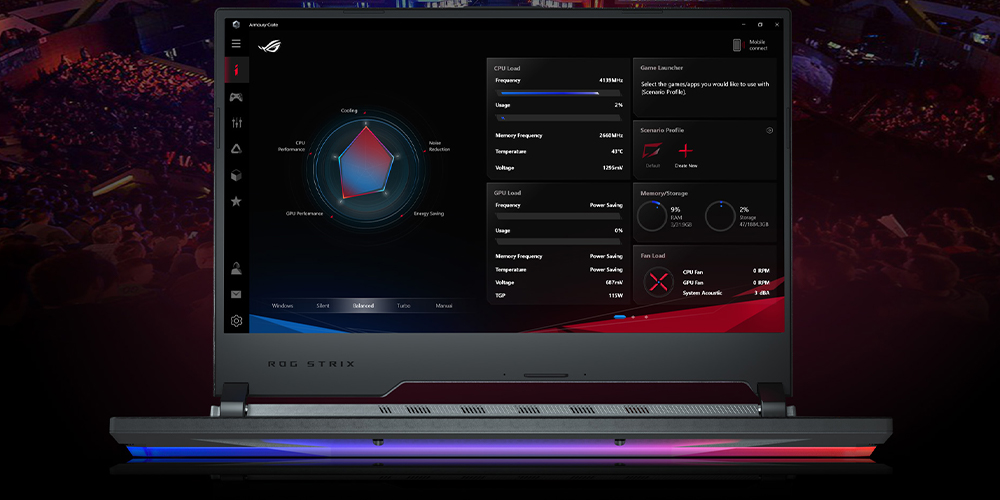Click the 9% RAM reading
Viewport: 1000px width, 500px height.
[675, 209]
